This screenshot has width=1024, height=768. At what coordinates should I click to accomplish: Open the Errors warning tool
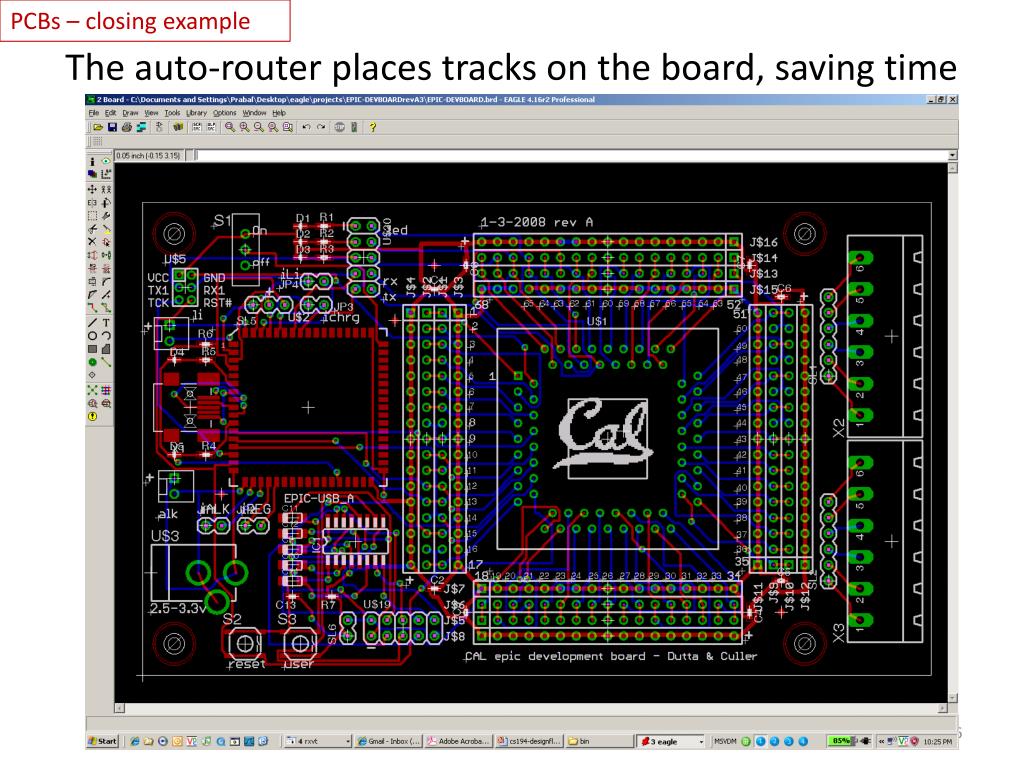coord(92,416)
